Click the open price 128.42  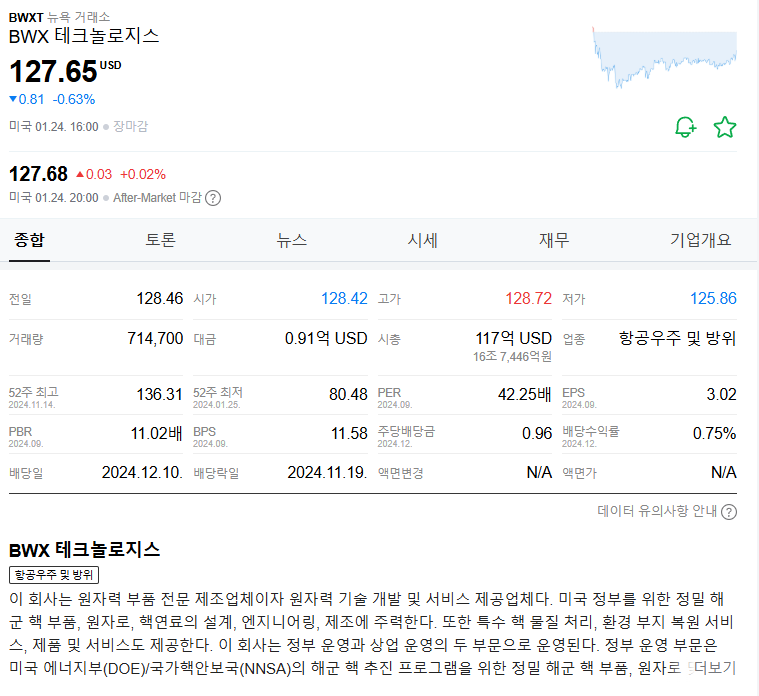344,299
